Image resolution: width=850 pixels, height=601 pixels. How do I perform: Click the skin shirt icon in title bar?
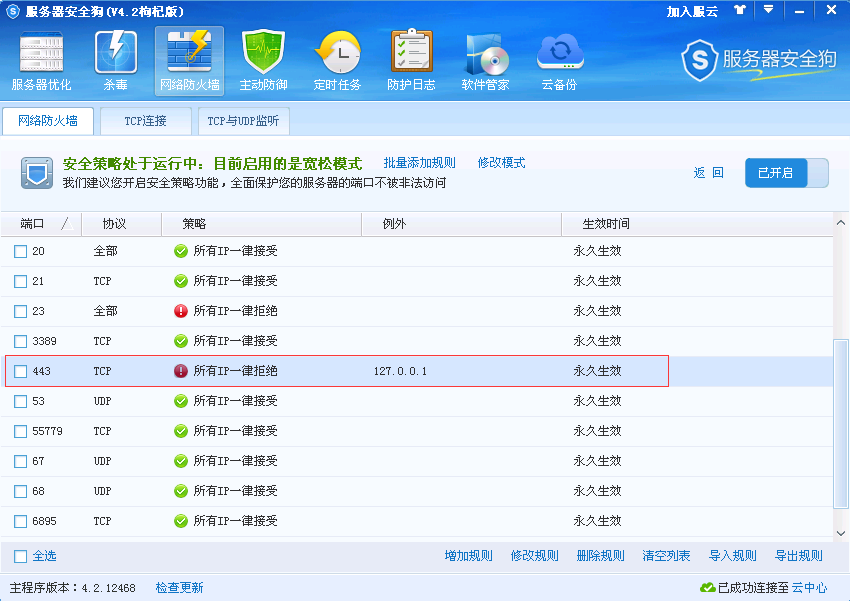tap(740, 10)
